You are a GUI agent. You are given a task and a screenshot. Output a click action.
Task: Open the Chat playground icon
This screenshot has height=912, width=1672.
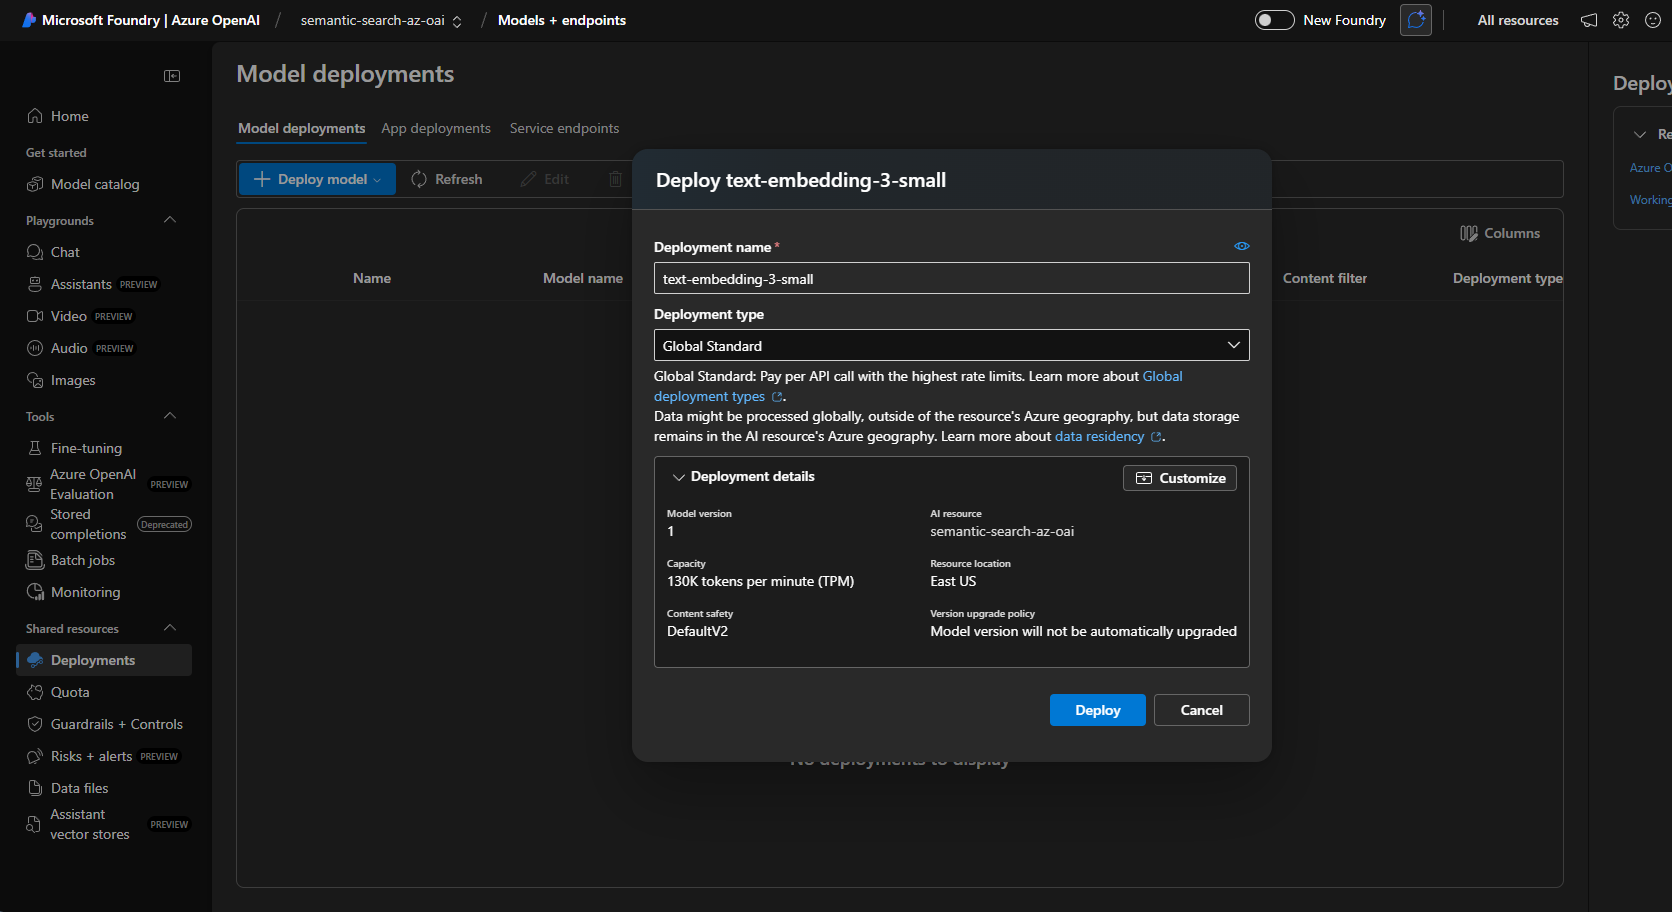(35, 252)
